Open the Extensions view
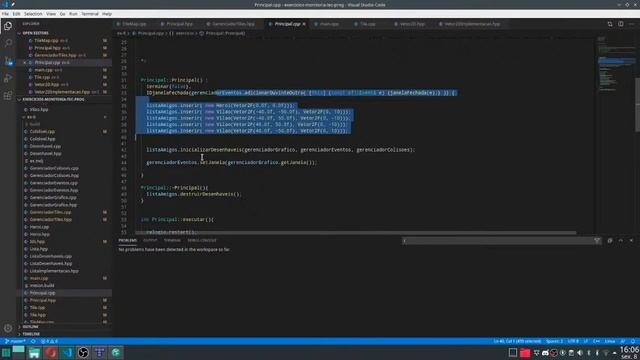Screen dimensions: 640x360 (x=8, y=96)
